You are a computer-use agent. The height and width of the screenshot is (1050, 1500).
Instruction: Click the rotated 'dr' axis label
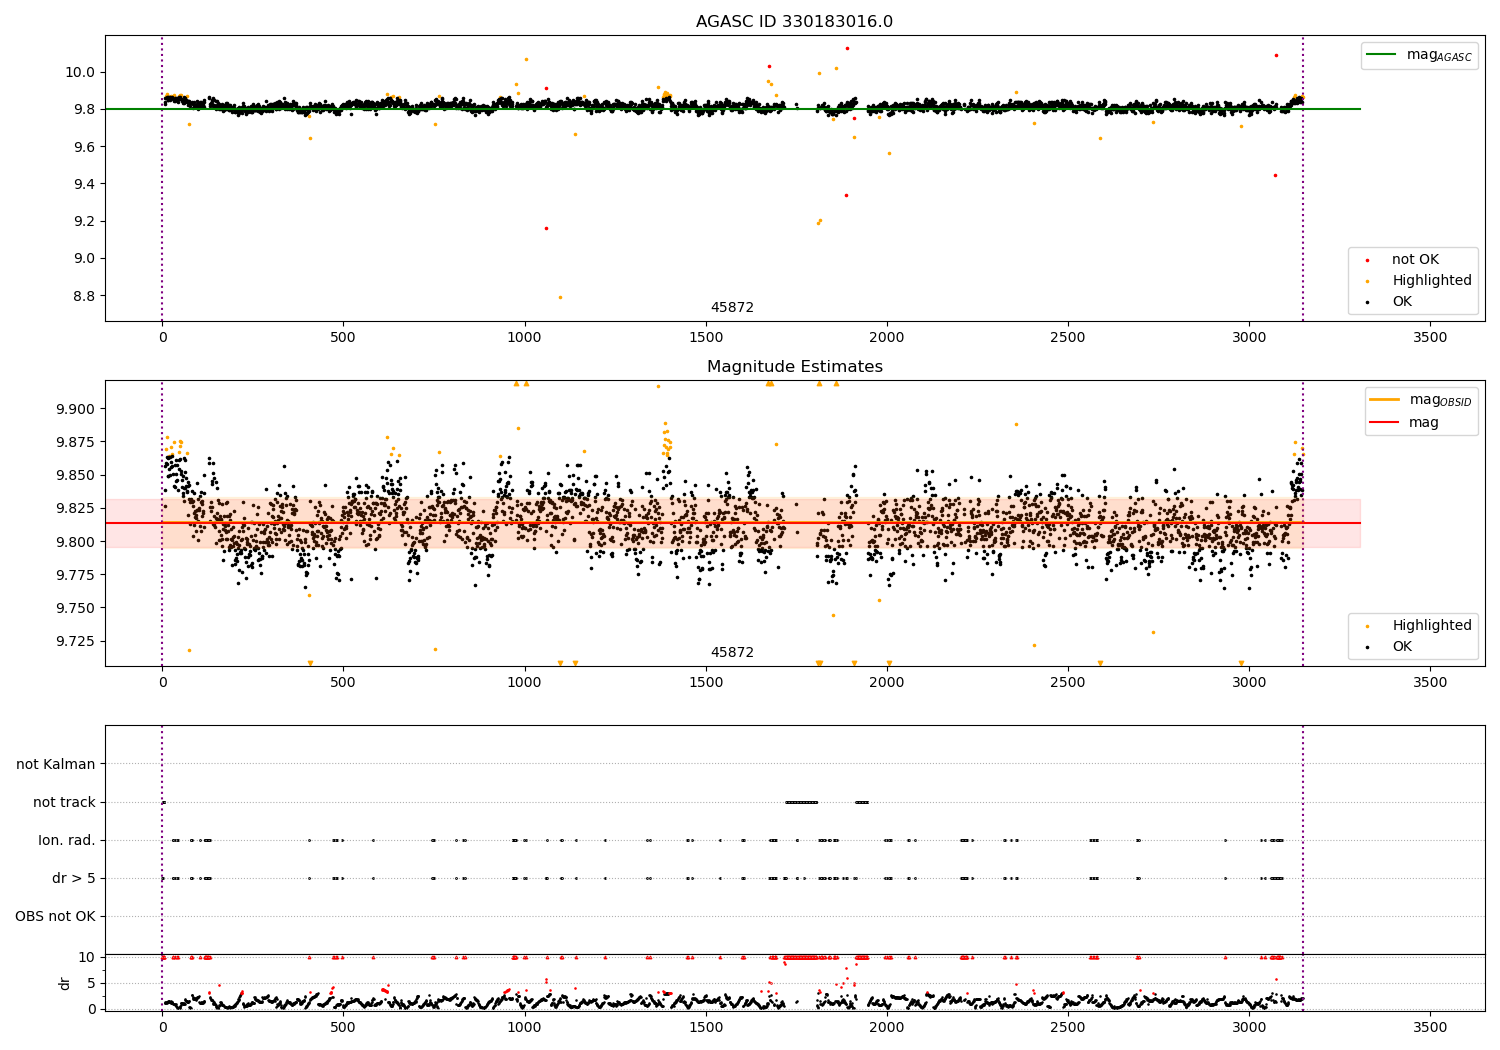[x=65, y=983]
